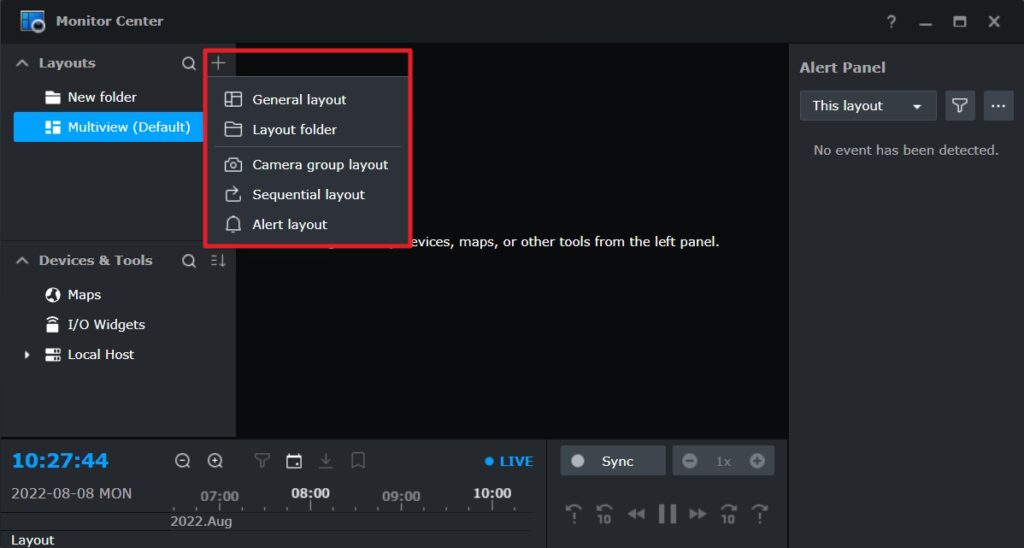Open the timeline calendar date picker
This screenshot has width=1024, height=548.
[x=294, y=461]
